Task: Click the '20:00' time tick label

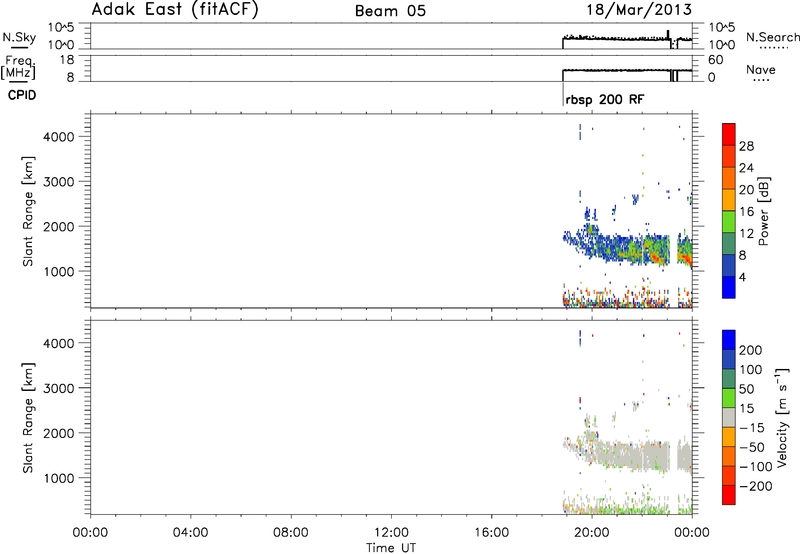Action: coord(592,533)
